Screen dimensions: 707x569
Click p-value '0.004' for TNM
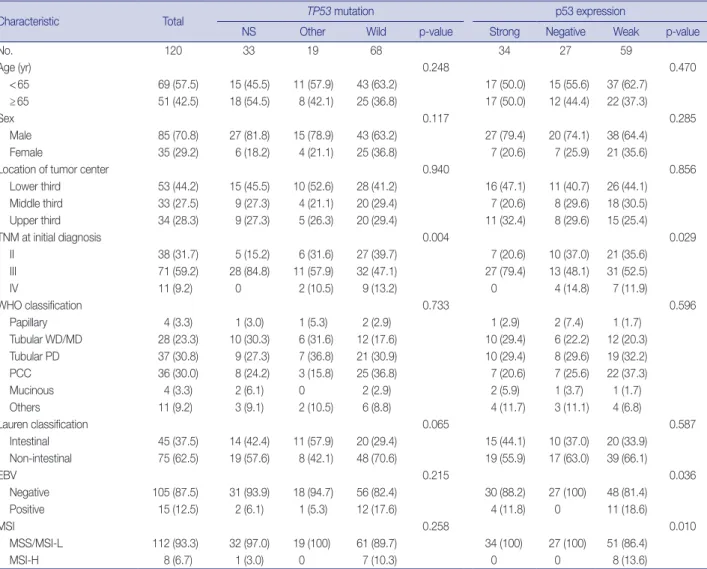[x=436, y=238]
